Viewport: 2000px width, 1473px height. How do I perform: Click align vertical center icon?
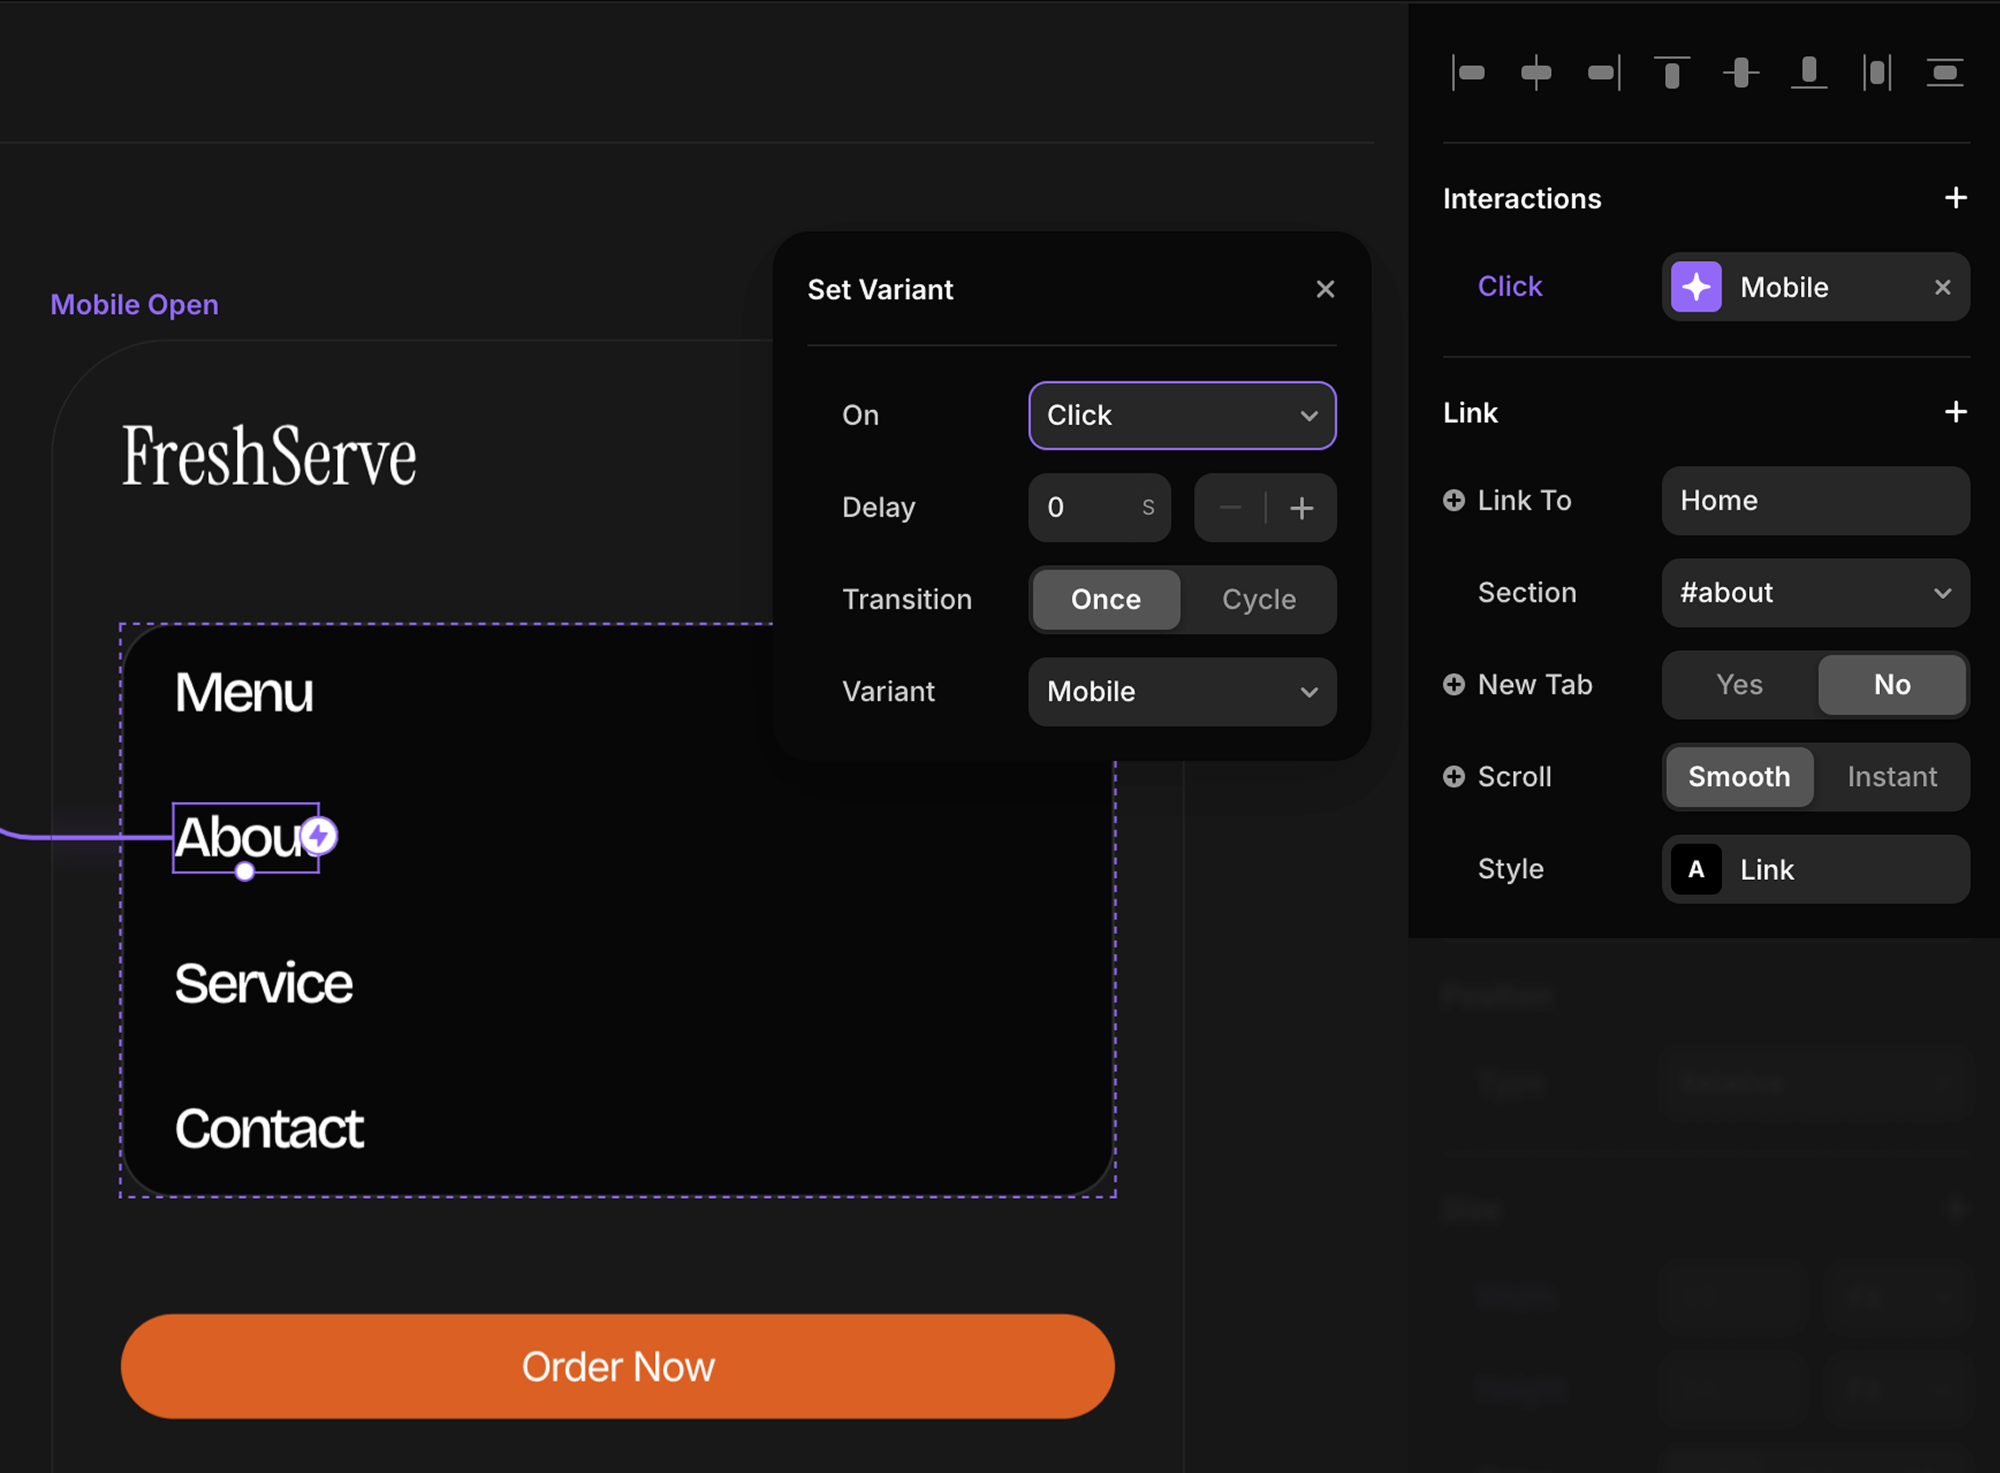pyautogui.click(x=1741, y=73)
